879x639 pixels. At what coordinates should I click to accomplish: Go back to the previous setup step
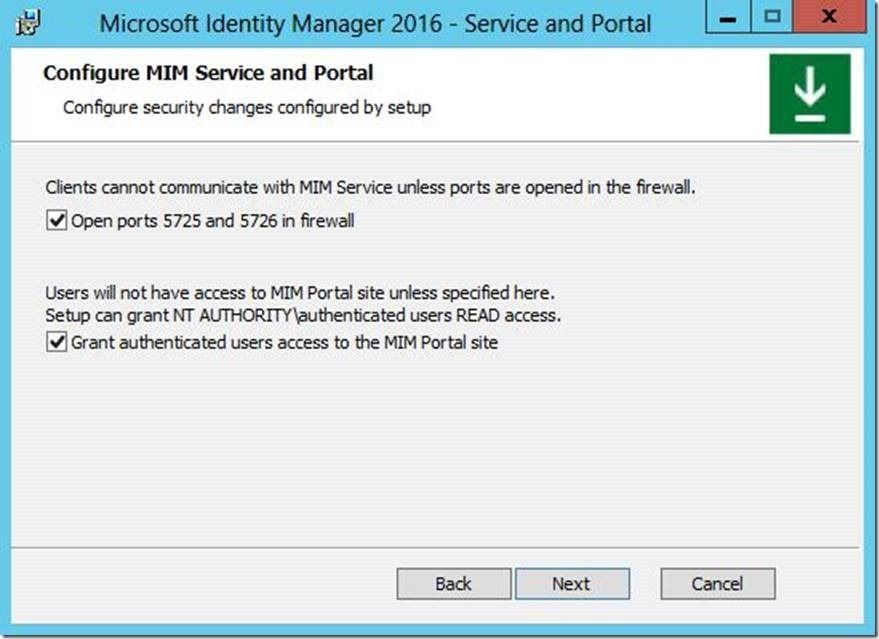[x=454, y=584]
